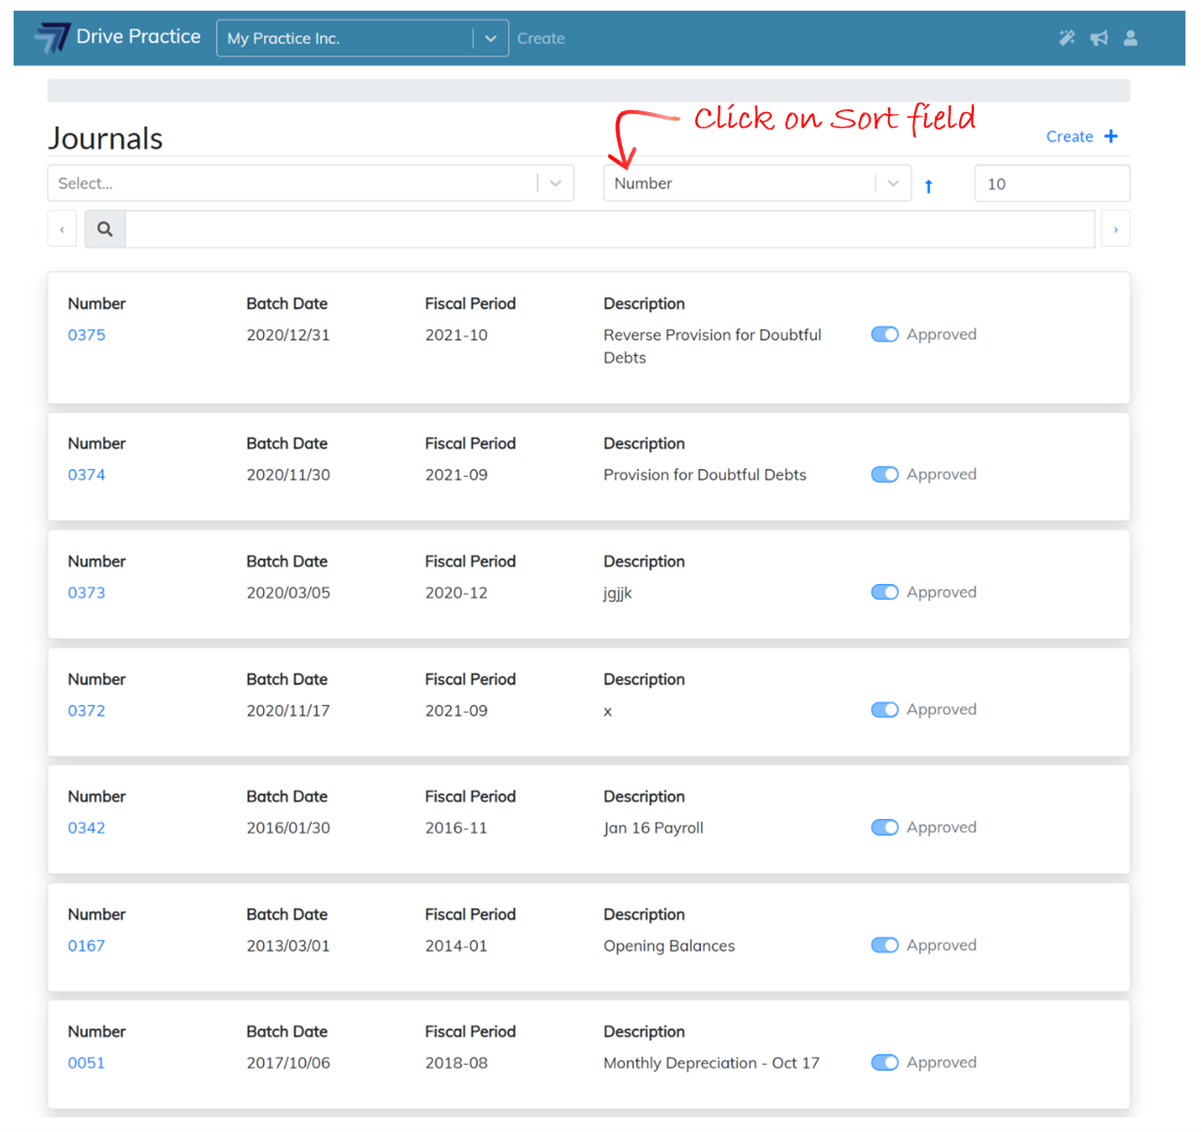Select batch date 2016/01/30
This screenshot has height=1132, width=1202.
[x=288, y=828]
